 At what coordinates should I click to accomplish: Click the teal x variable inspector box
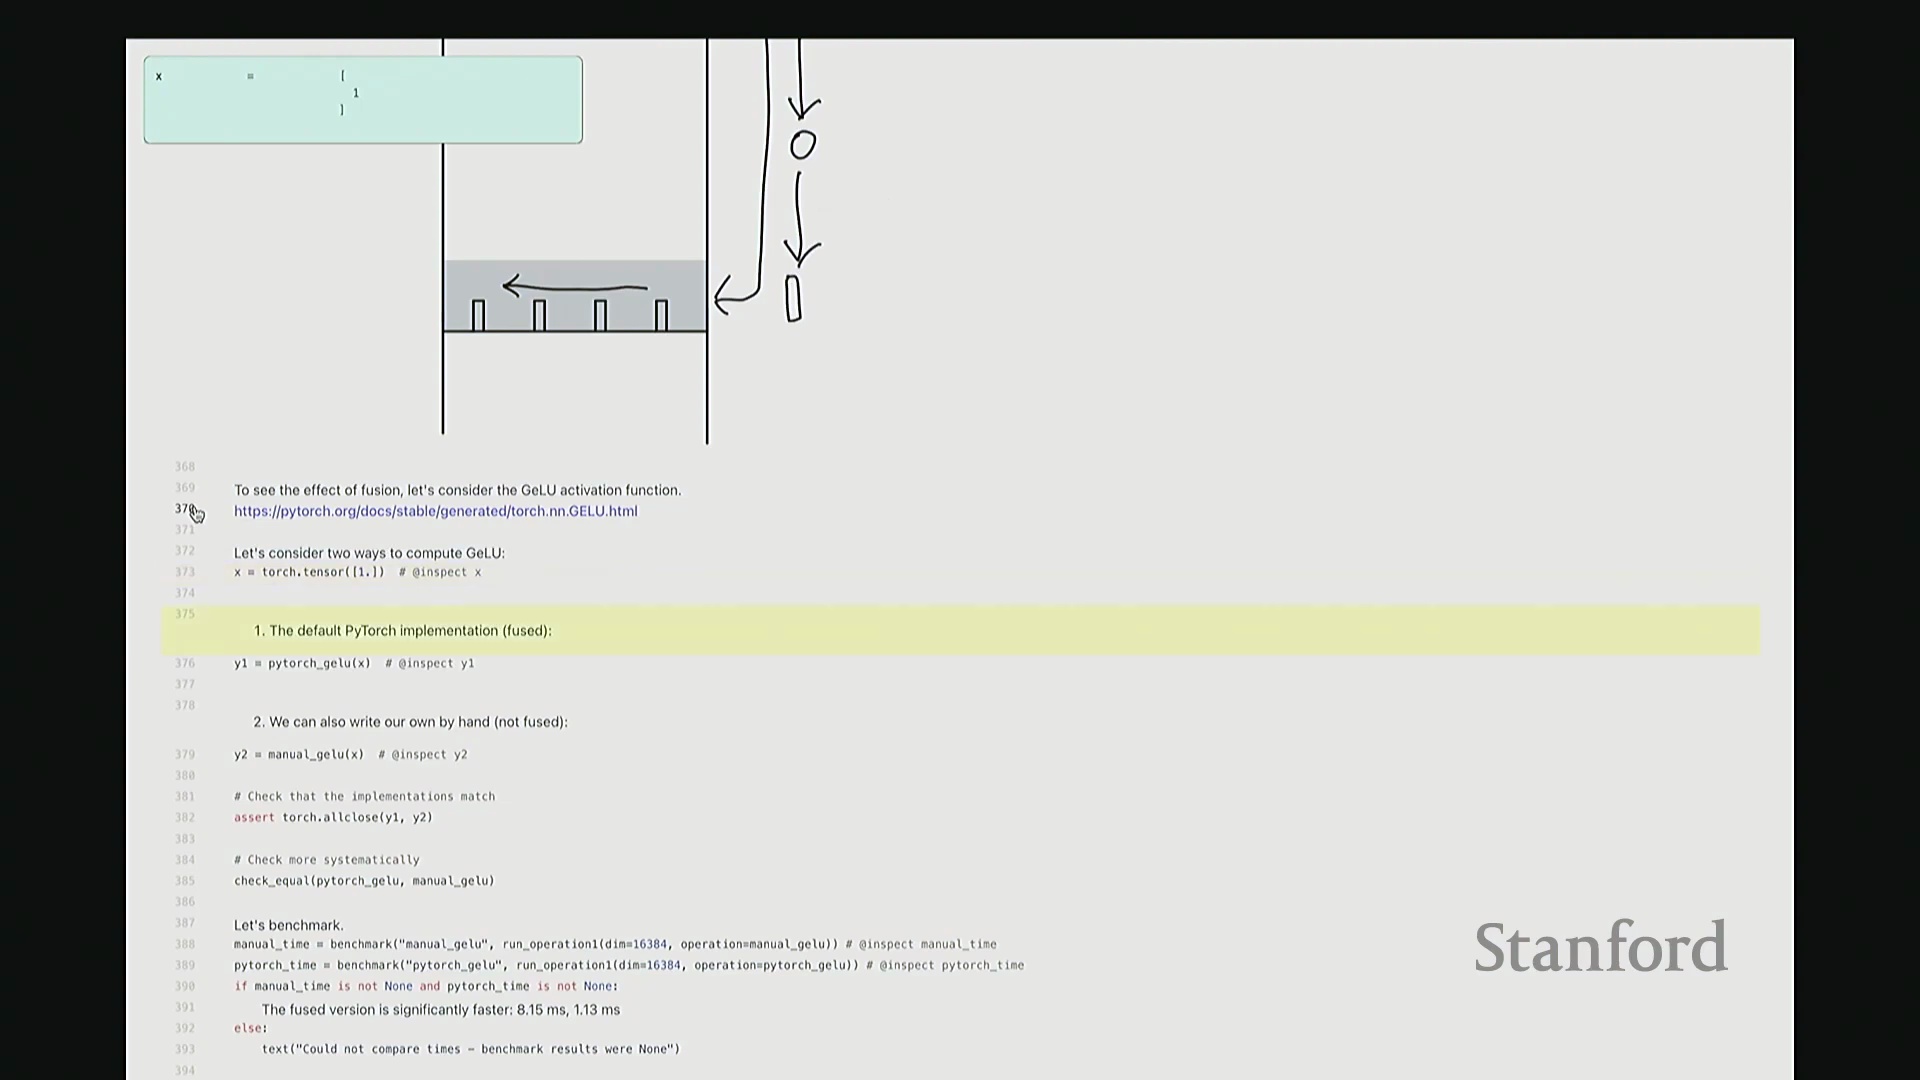pyautogui.click(x=362, y=100)
